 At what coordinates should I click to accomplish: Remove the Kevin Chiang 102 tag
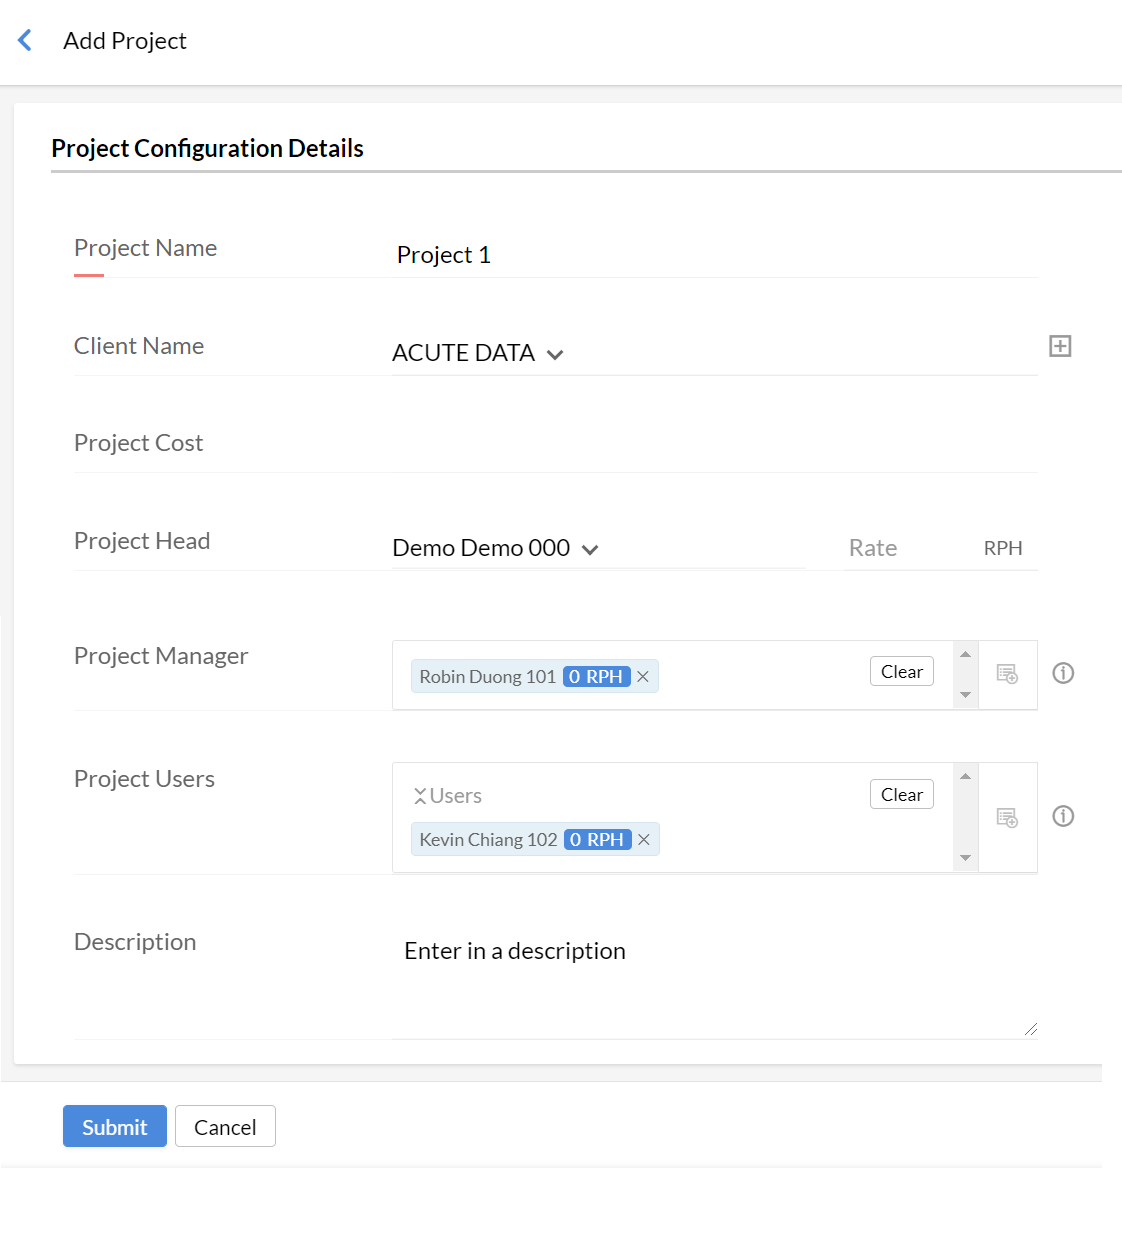[x=644, y=840]
